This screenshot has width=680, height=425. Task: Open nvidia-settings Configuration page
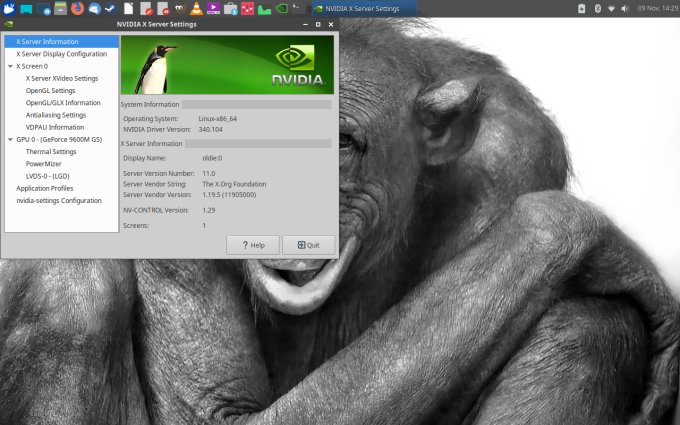(x=59, y=200)
